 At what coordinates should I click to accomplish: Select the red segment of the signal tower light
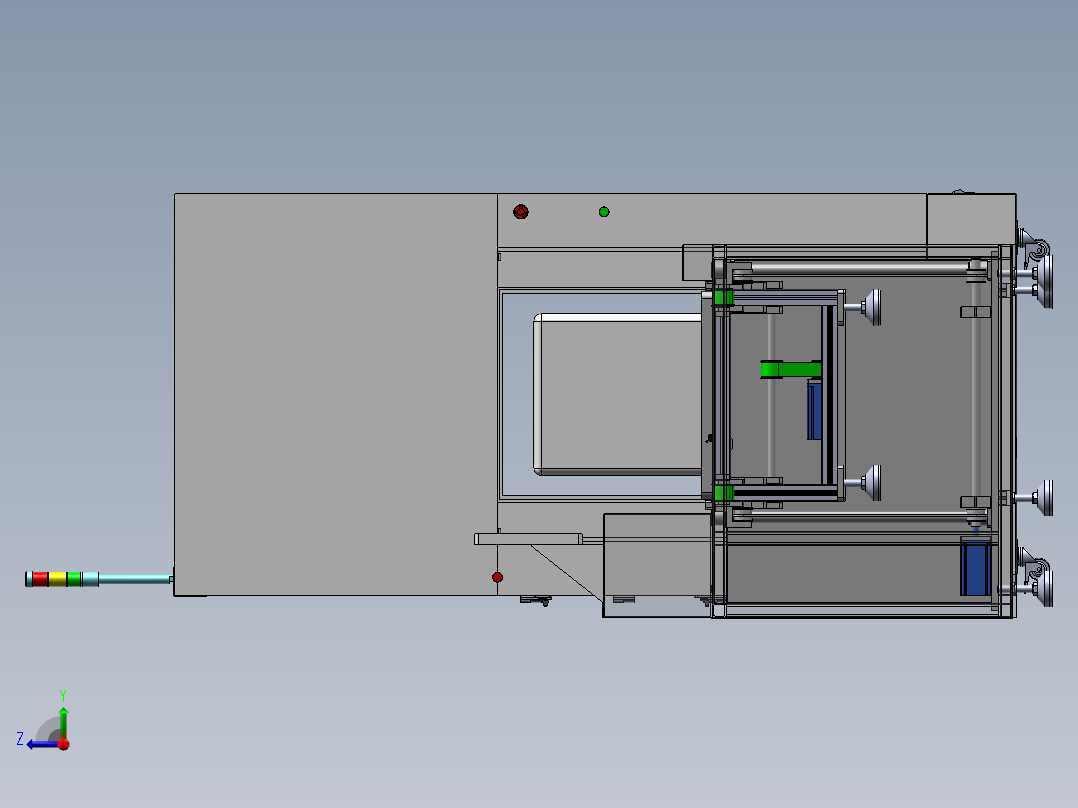click(41, 579)
